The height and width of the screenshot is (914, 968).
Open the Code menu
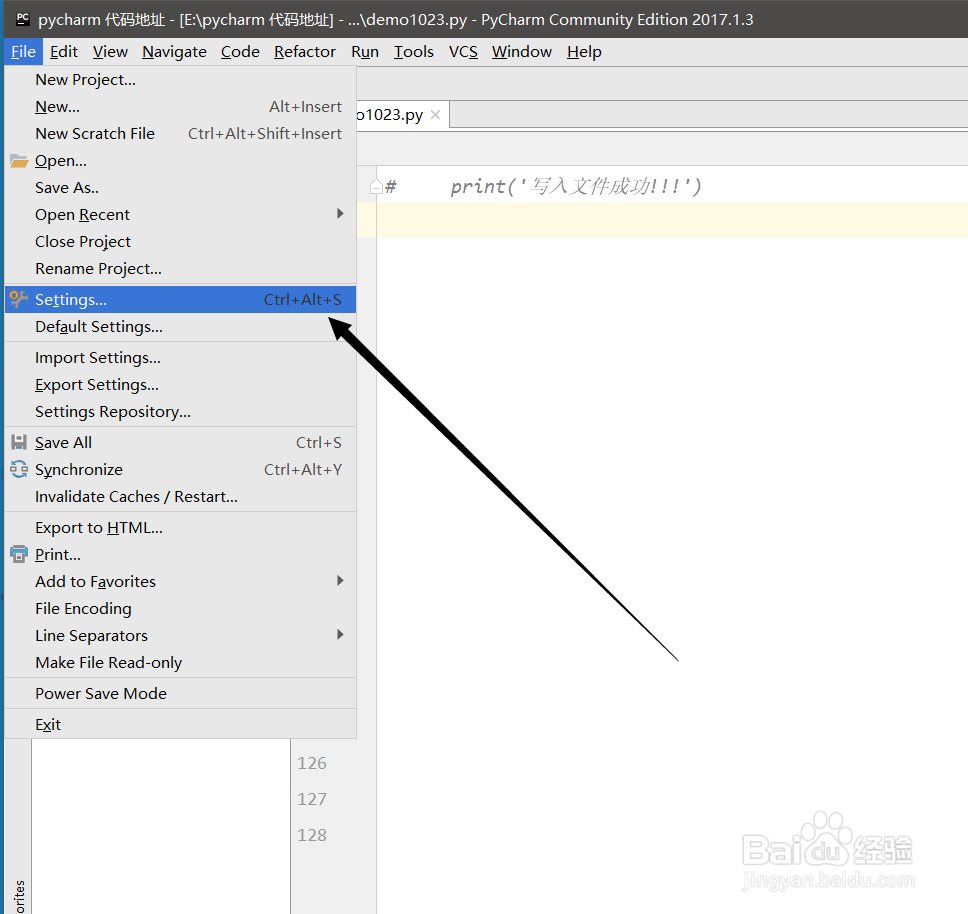point(240,52)
